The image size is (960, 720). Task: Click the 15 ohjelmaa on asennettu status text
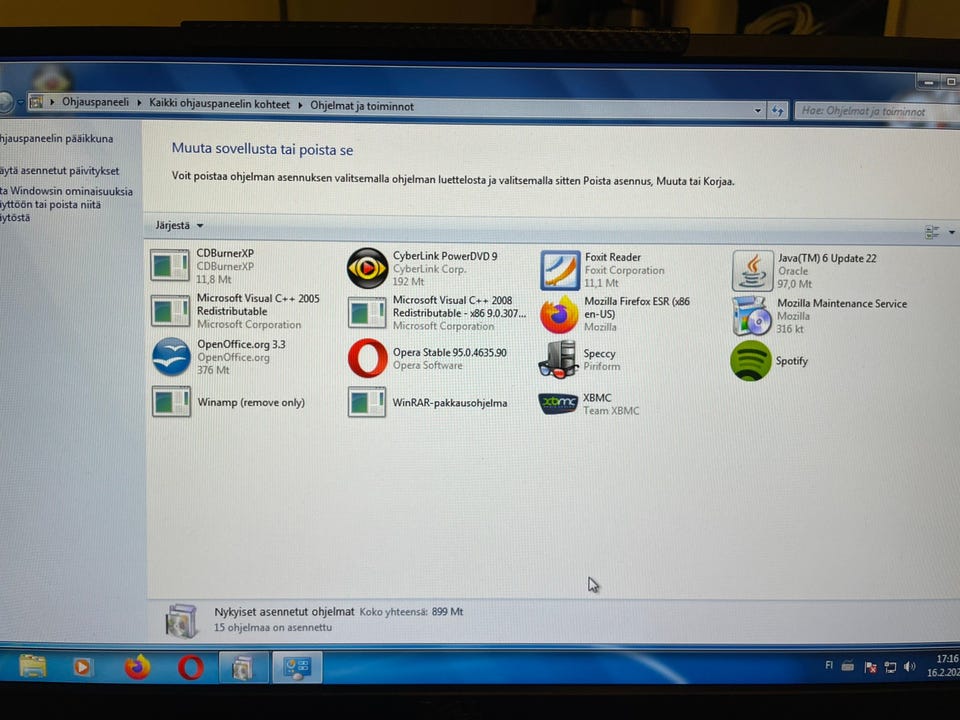tap(273, 628)
